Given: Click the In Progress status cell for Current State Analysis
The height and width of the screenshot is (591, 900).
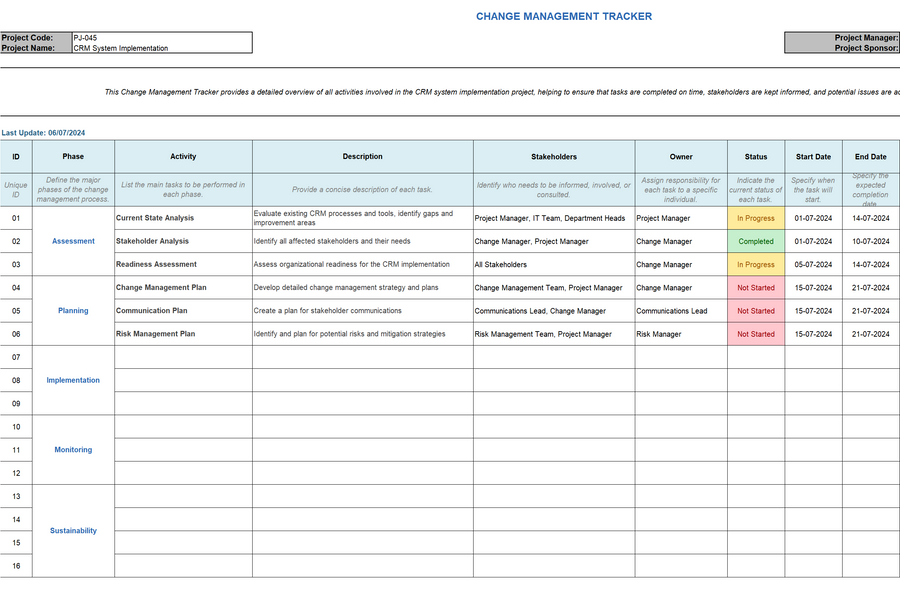Looking at the screenshot, I should tap(756, 218).
